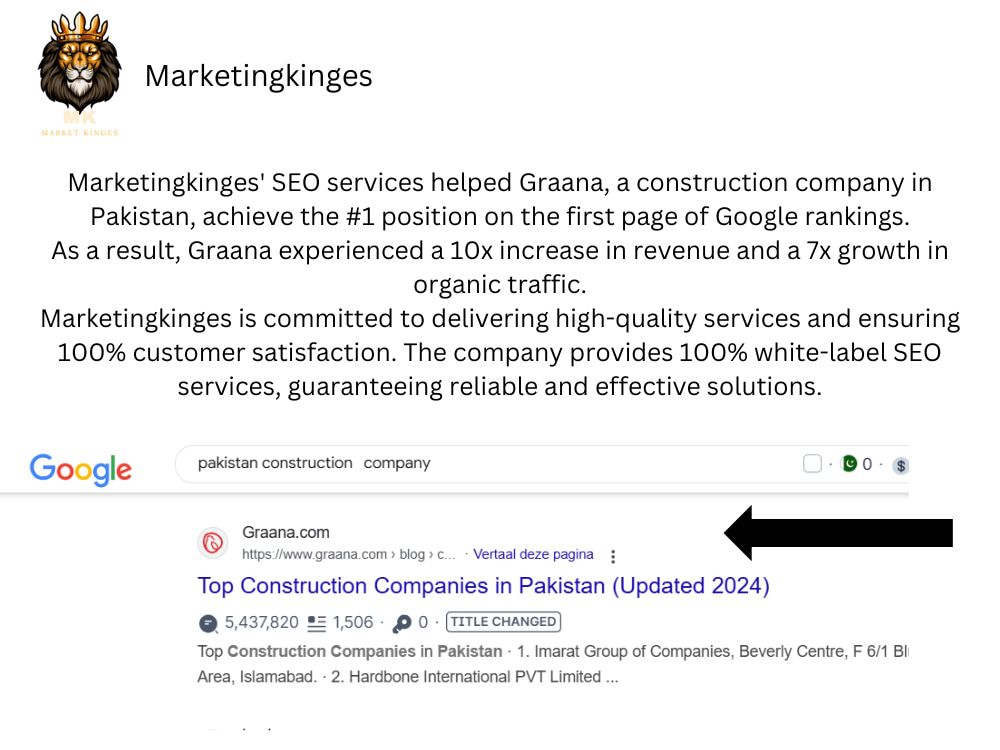This screenshot has width=1000, height=750.
Task: Click the Marketingkinges heading text
Action: (258, 76)
